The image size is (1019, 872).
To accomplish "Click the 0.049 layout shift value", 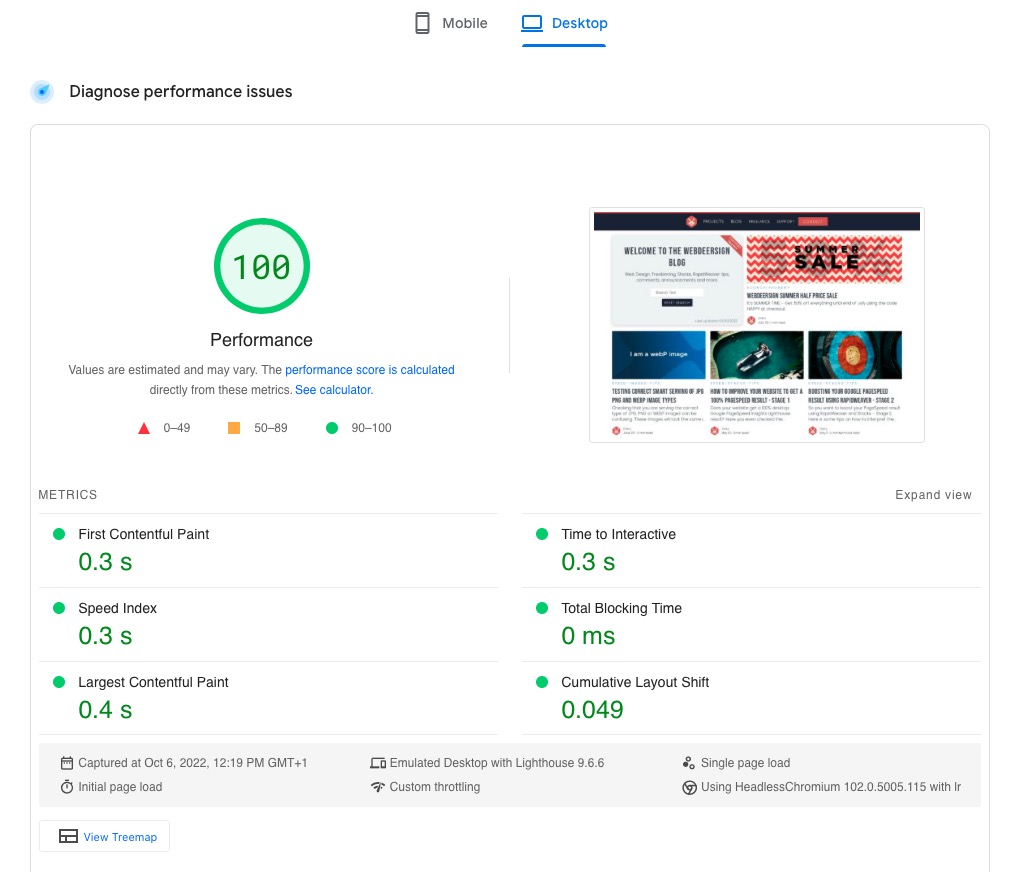I will coord(592,710).
